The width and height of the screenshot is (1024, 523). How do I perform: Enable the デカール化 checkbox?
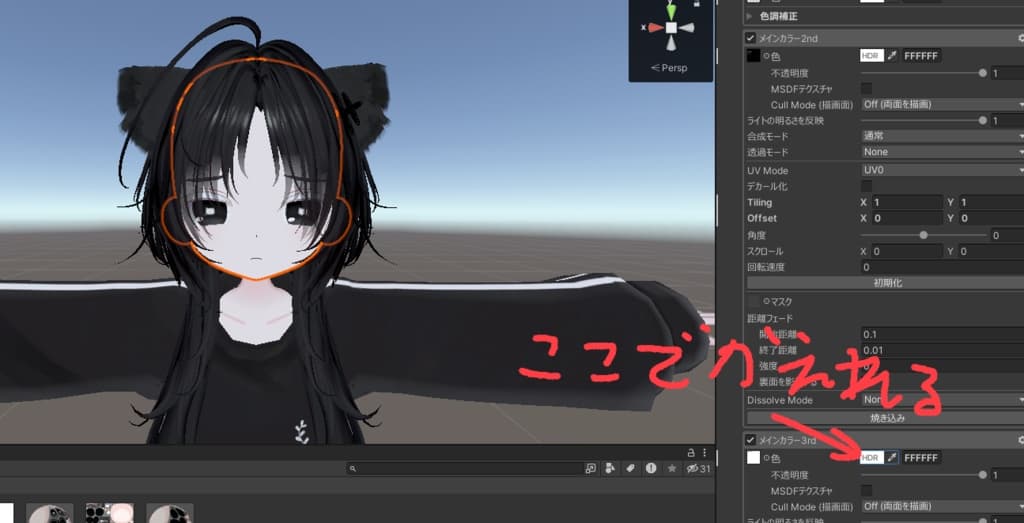click(x=866, y=186)
